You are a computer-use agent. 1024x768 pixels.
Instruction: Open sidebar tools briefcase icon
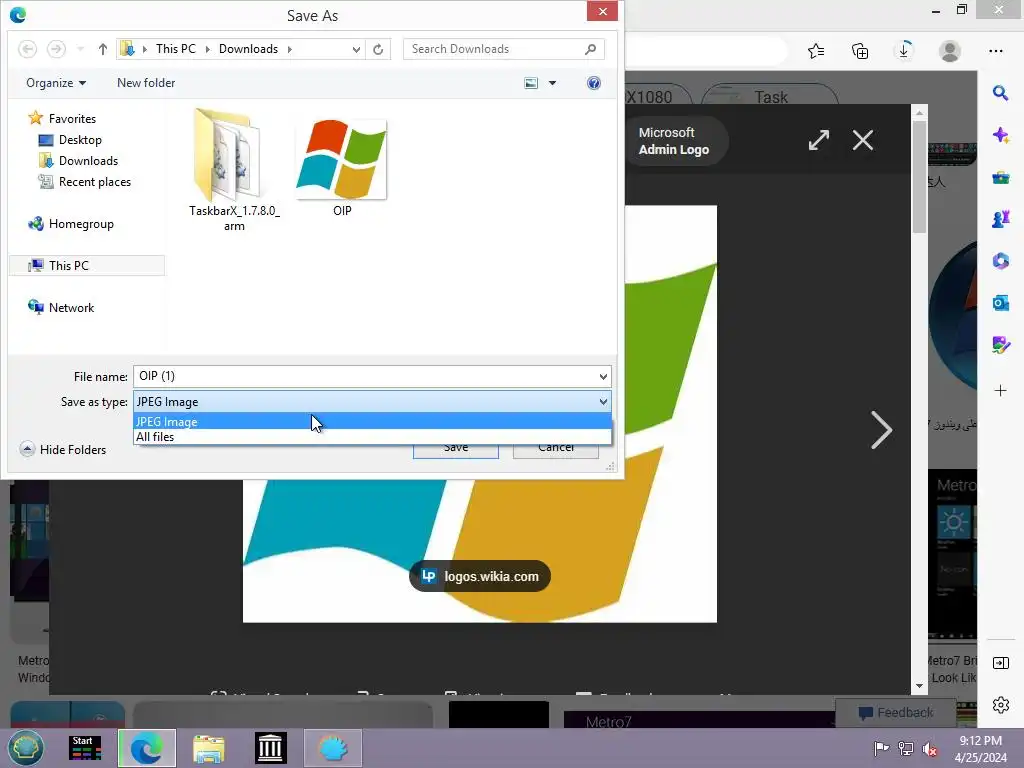point(1000,177)
